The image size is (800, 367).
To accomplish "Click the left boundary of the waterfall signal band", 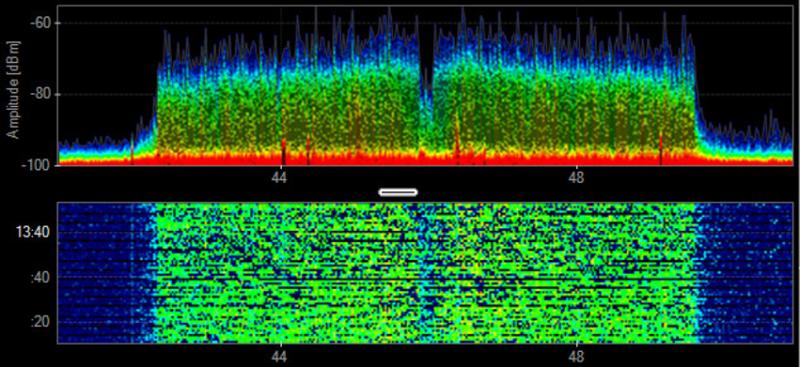I will point(153,273).
